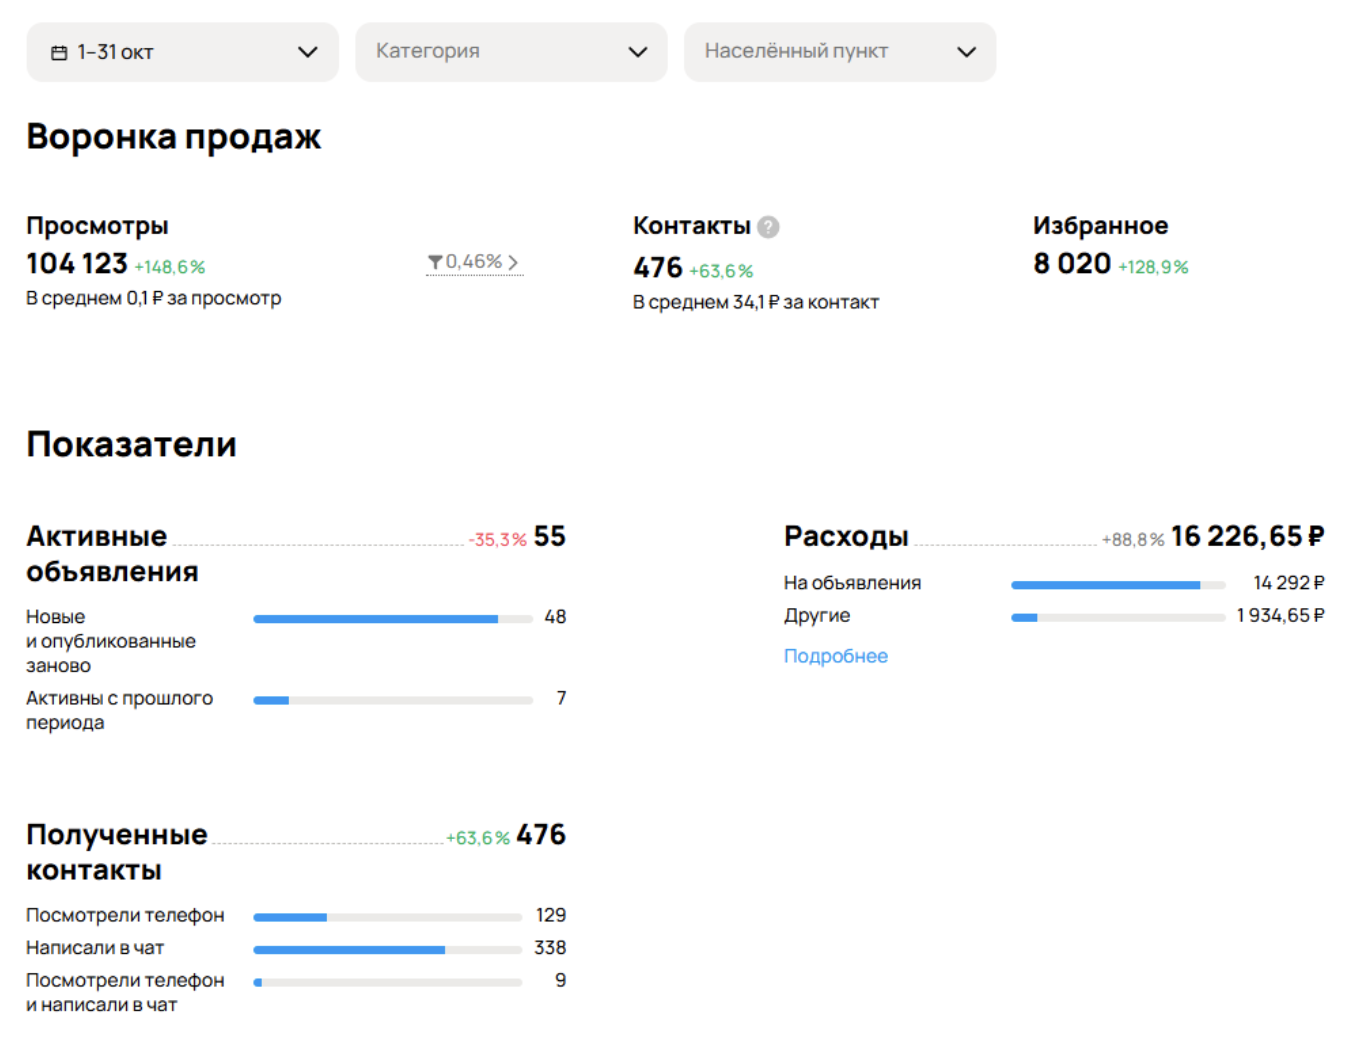The image size is (1364, 1038).
Task: Click the Новые и опубликованные заново progress bar
Action: (x=392, y=619)
